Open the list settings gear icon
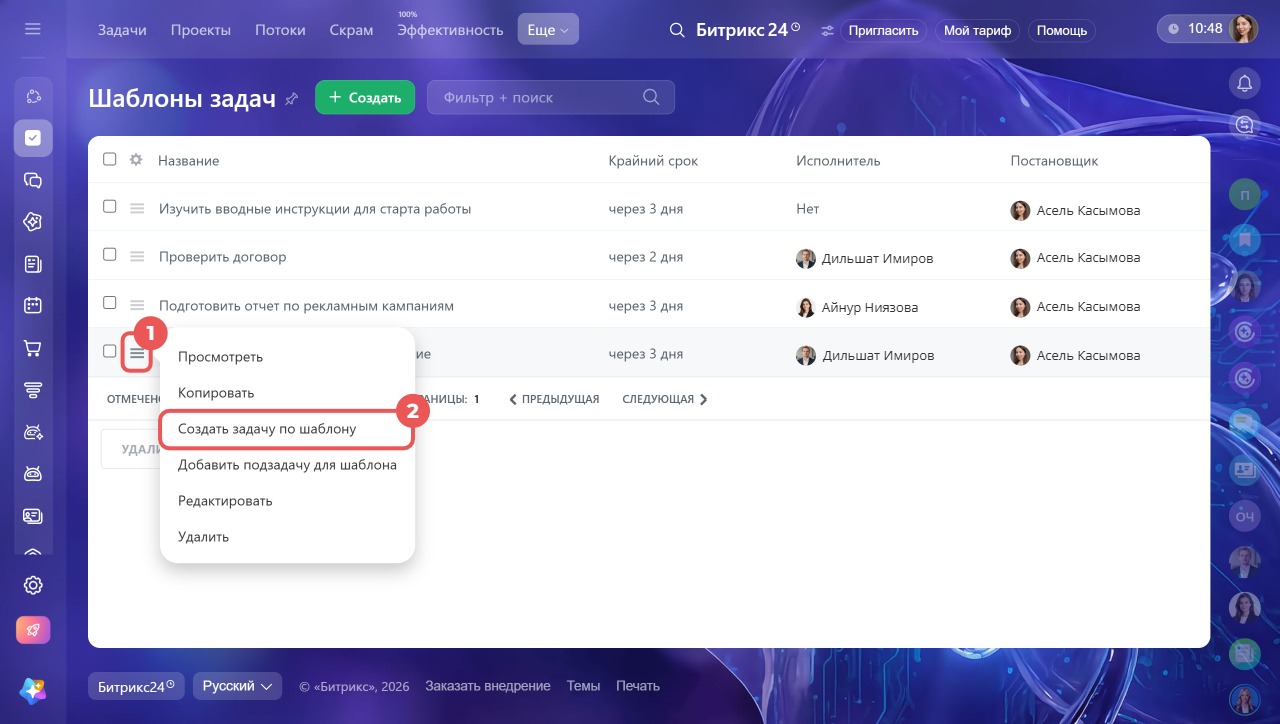The height and width of the screenshot is (724, 1280). tap(136, 160)
